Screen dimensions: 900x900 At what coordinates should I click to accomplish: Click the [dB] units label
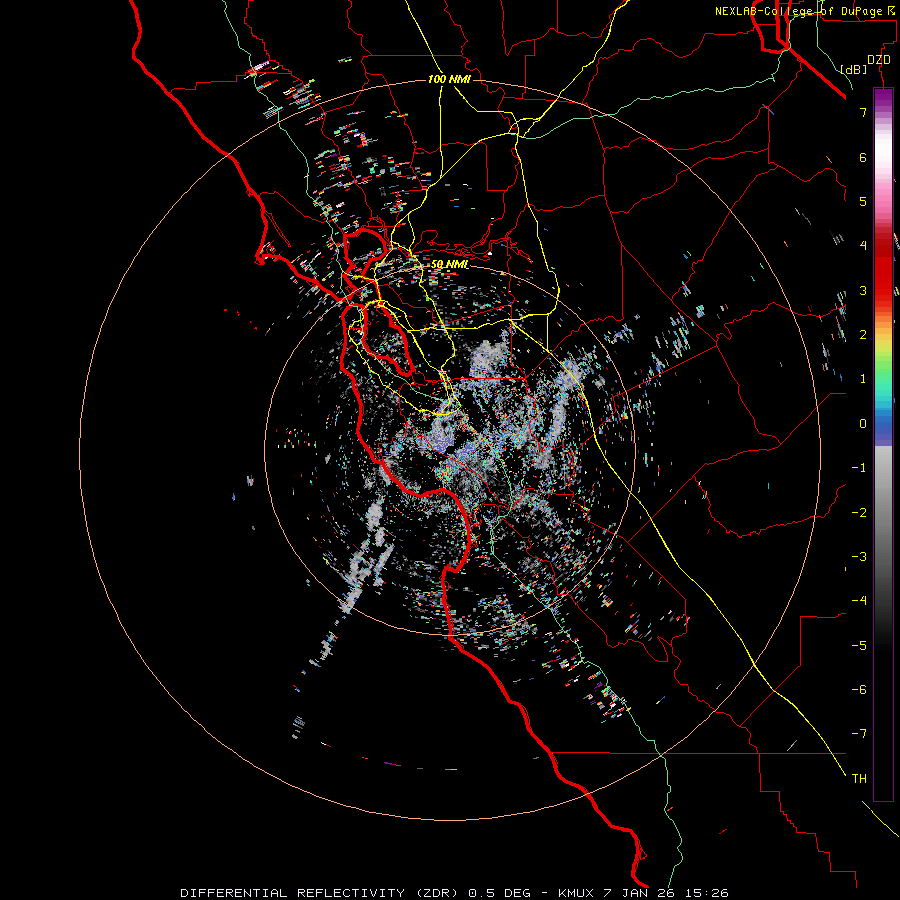(854, 69)
